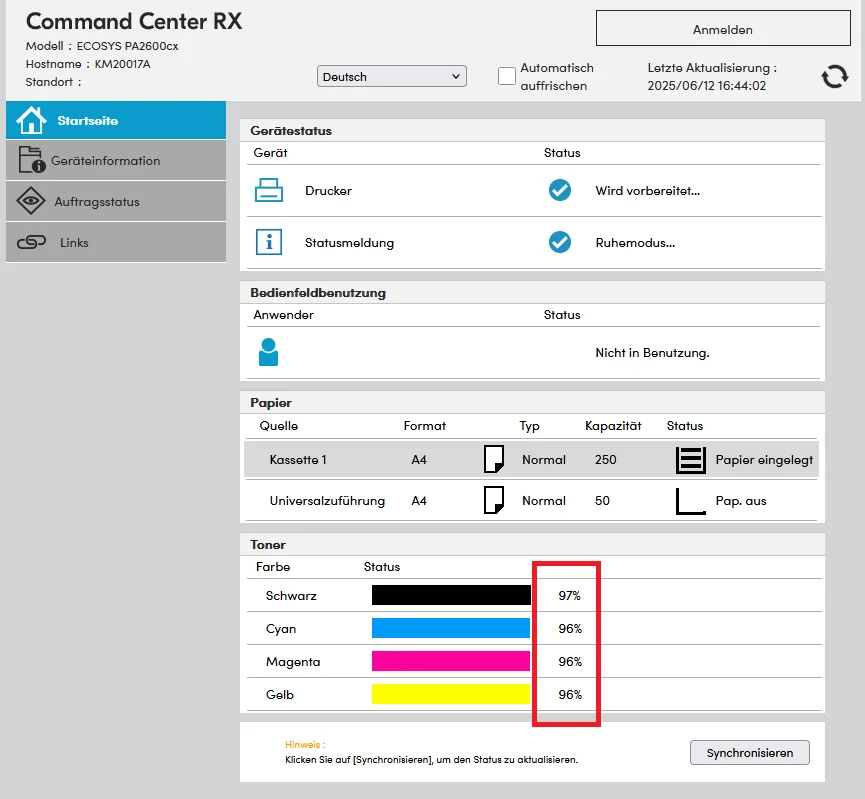Click the Command Center RX title

pyautogui.click(x=134, y=22)
